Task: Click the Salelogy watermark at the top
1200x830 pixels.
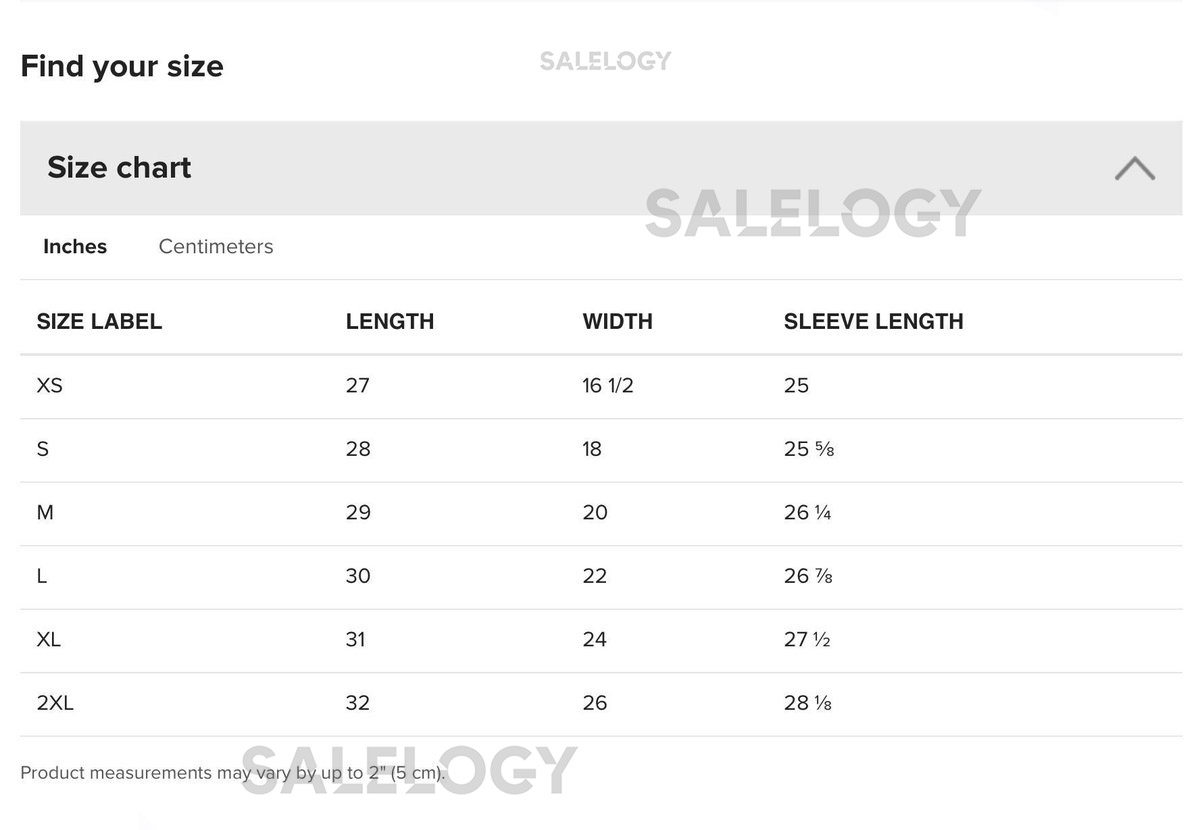Action: click(605, 61)
